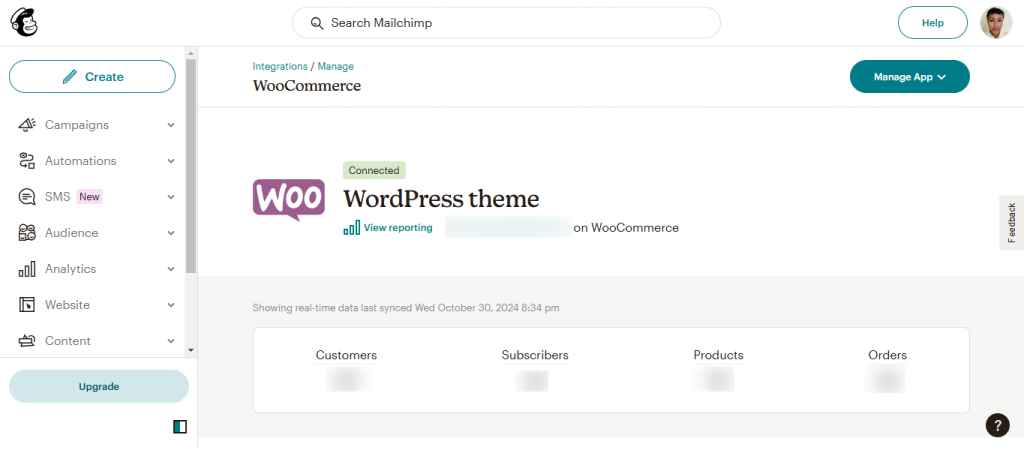Viewport: 1024px width, 471px height.
Task: Expand the Website chevron
Action: (x=171, y=304)
